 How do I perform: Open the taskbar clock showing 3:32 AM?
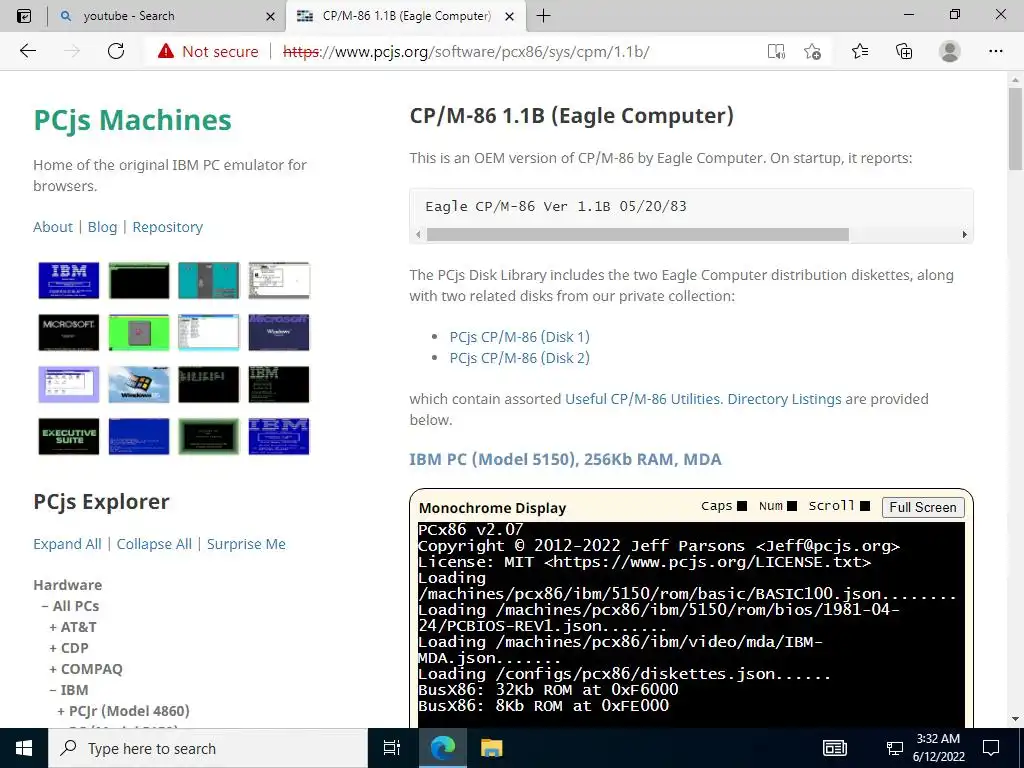pyautogui.click(x=938, y=748)
